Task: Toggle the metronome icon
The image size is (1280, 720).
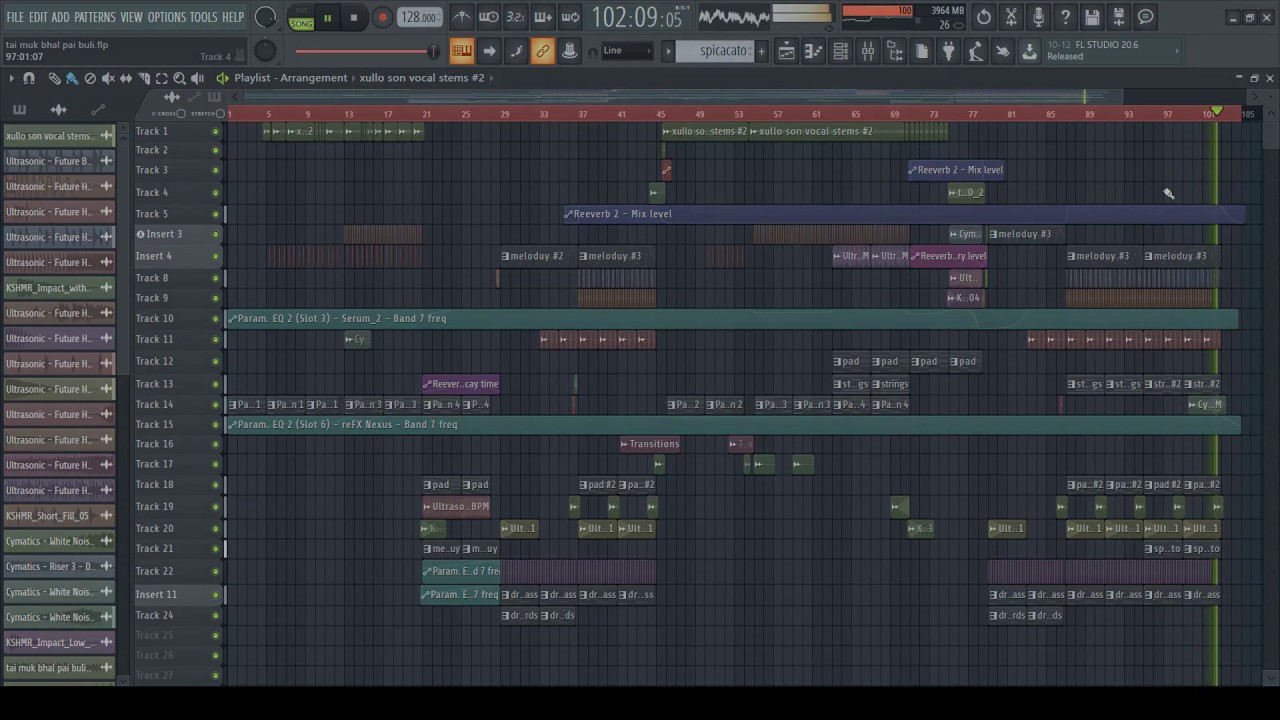Action: tap(462, 17)
